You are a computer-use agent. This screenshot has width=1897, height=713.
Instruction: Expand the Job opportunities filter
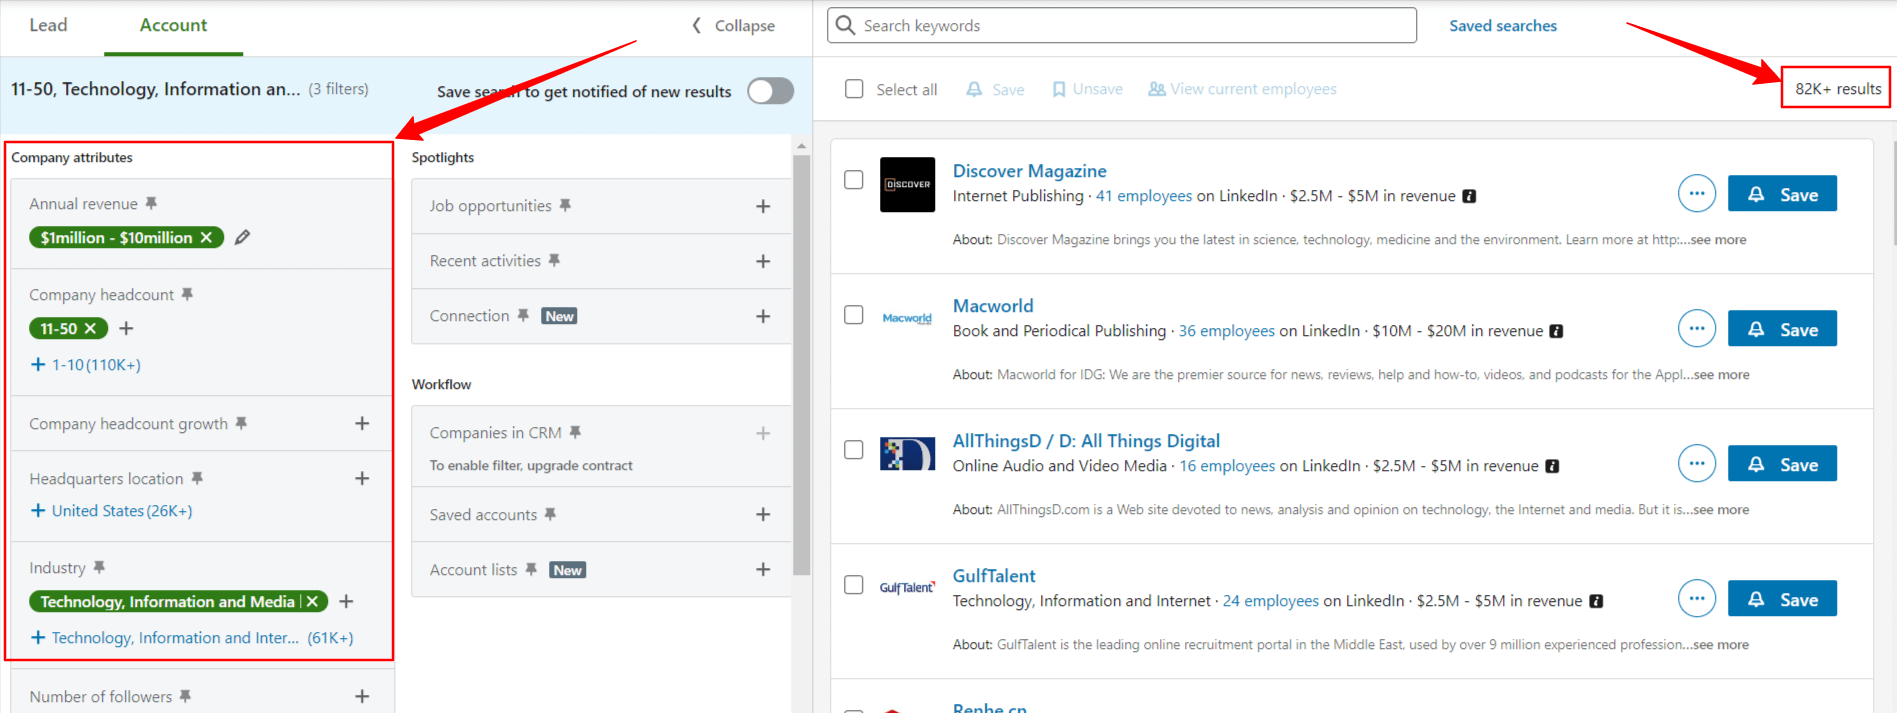(762, 206)
